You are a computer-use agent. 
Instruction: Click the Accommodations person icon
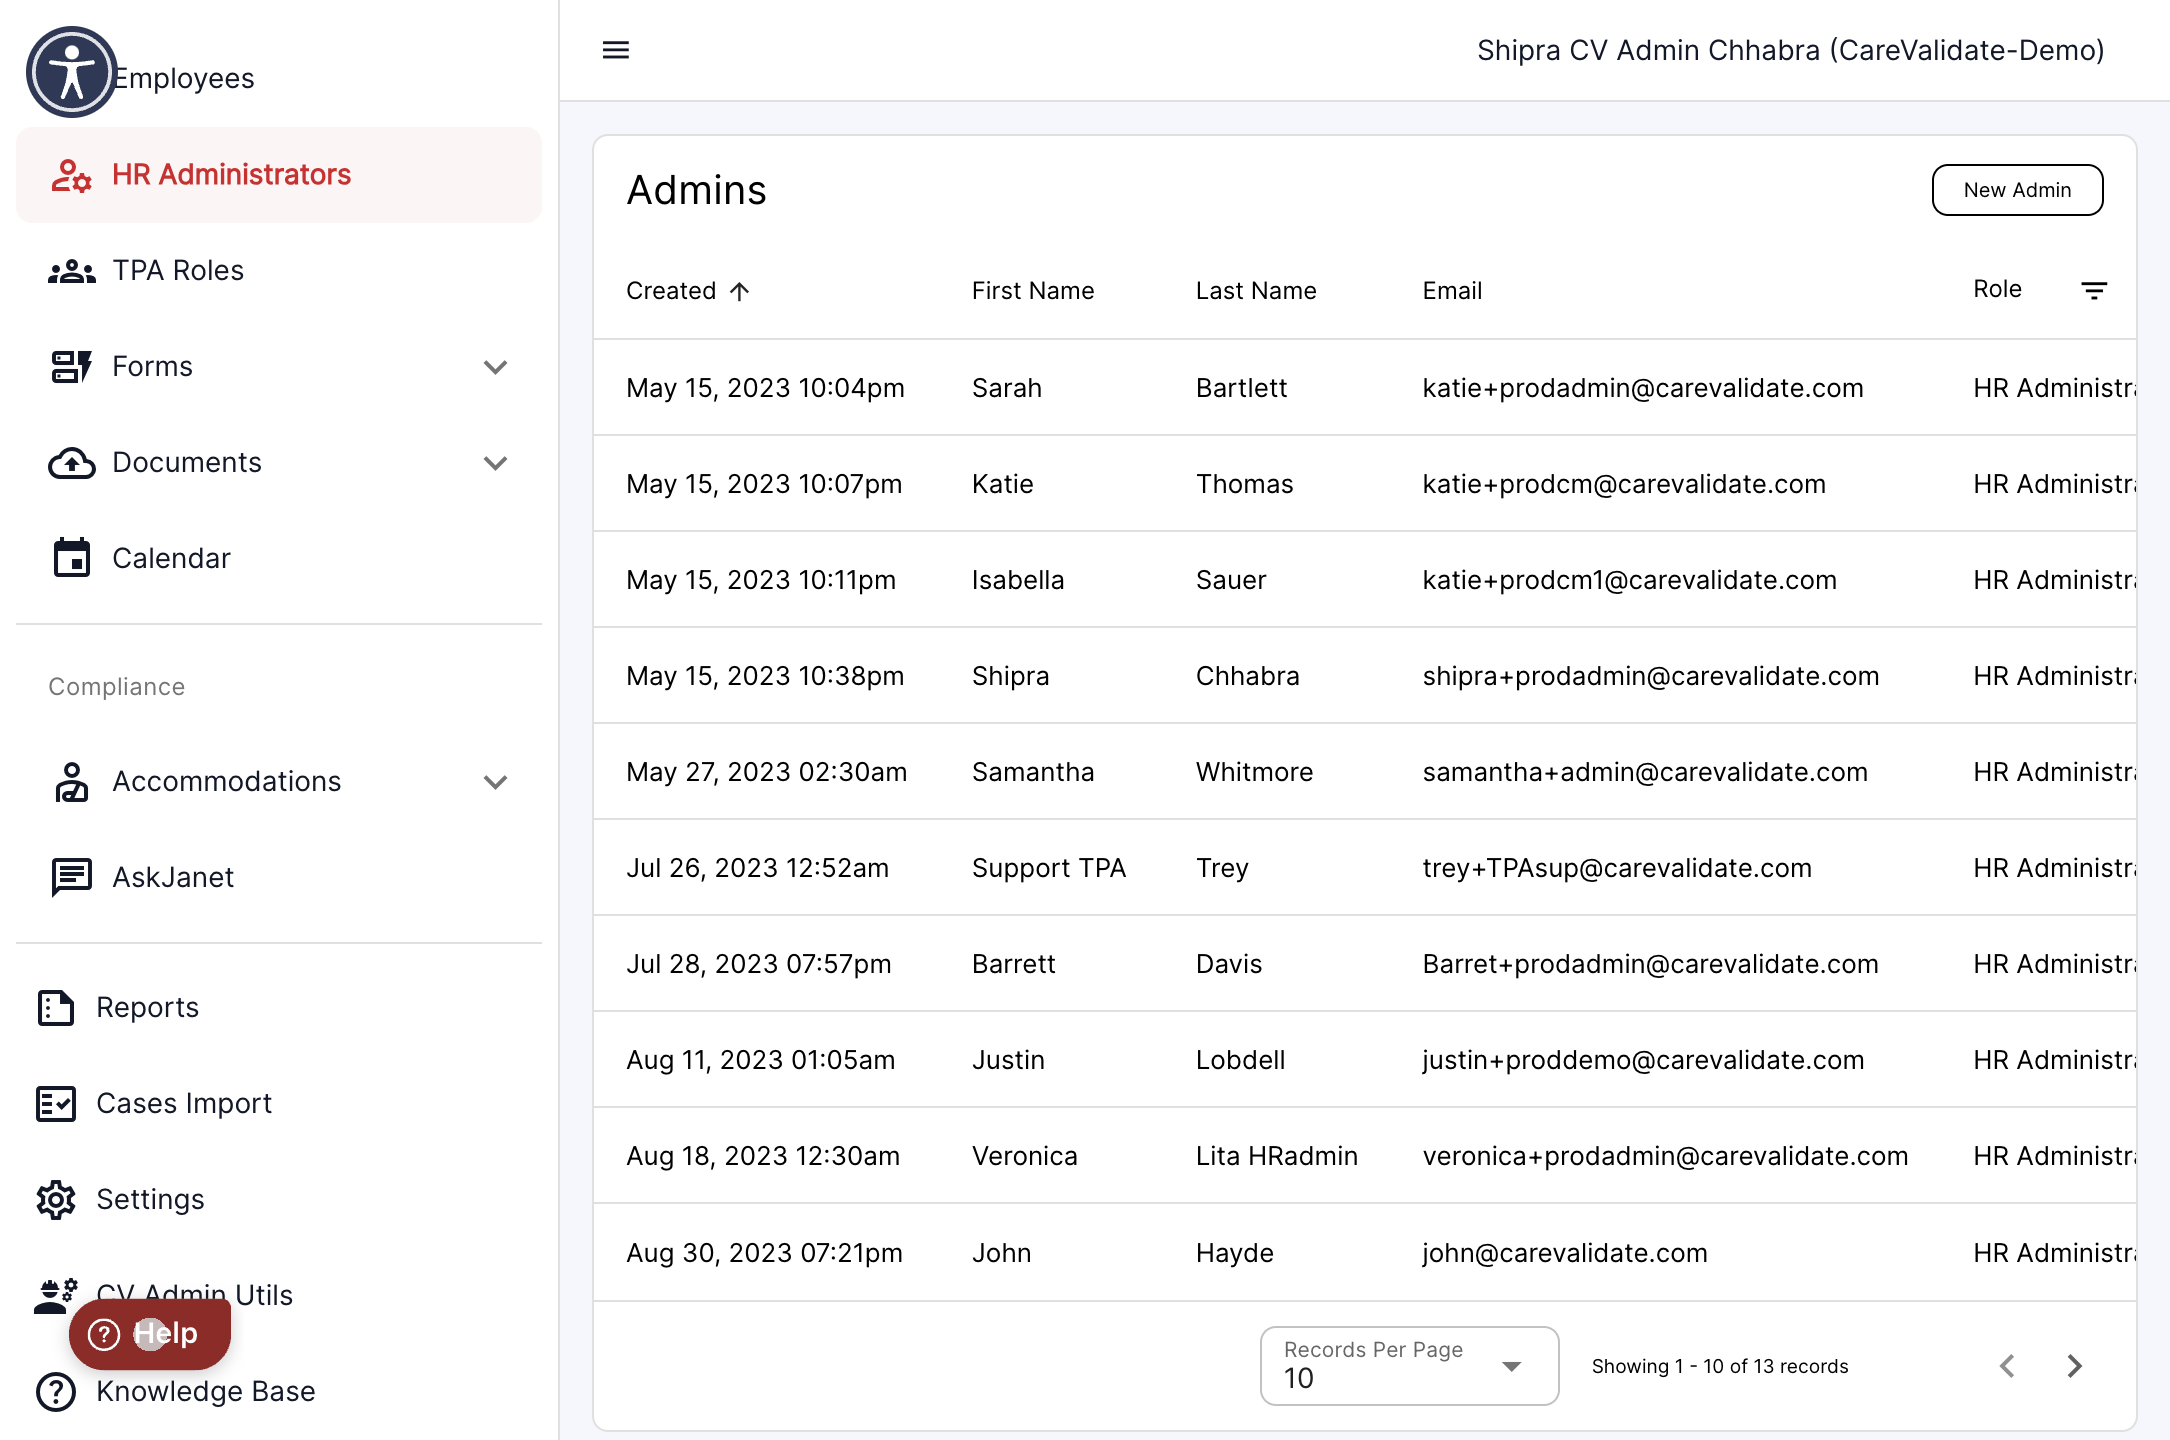(71, 782)
